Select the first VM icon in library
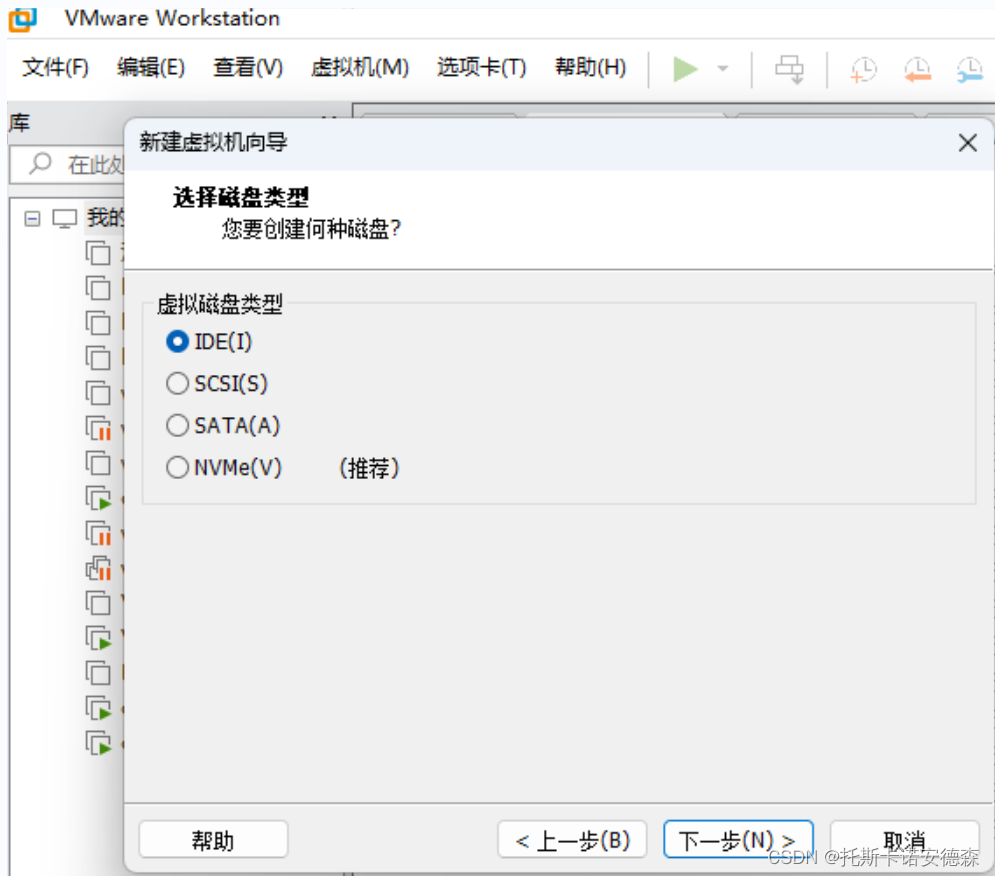 click(x=98, y=253)
